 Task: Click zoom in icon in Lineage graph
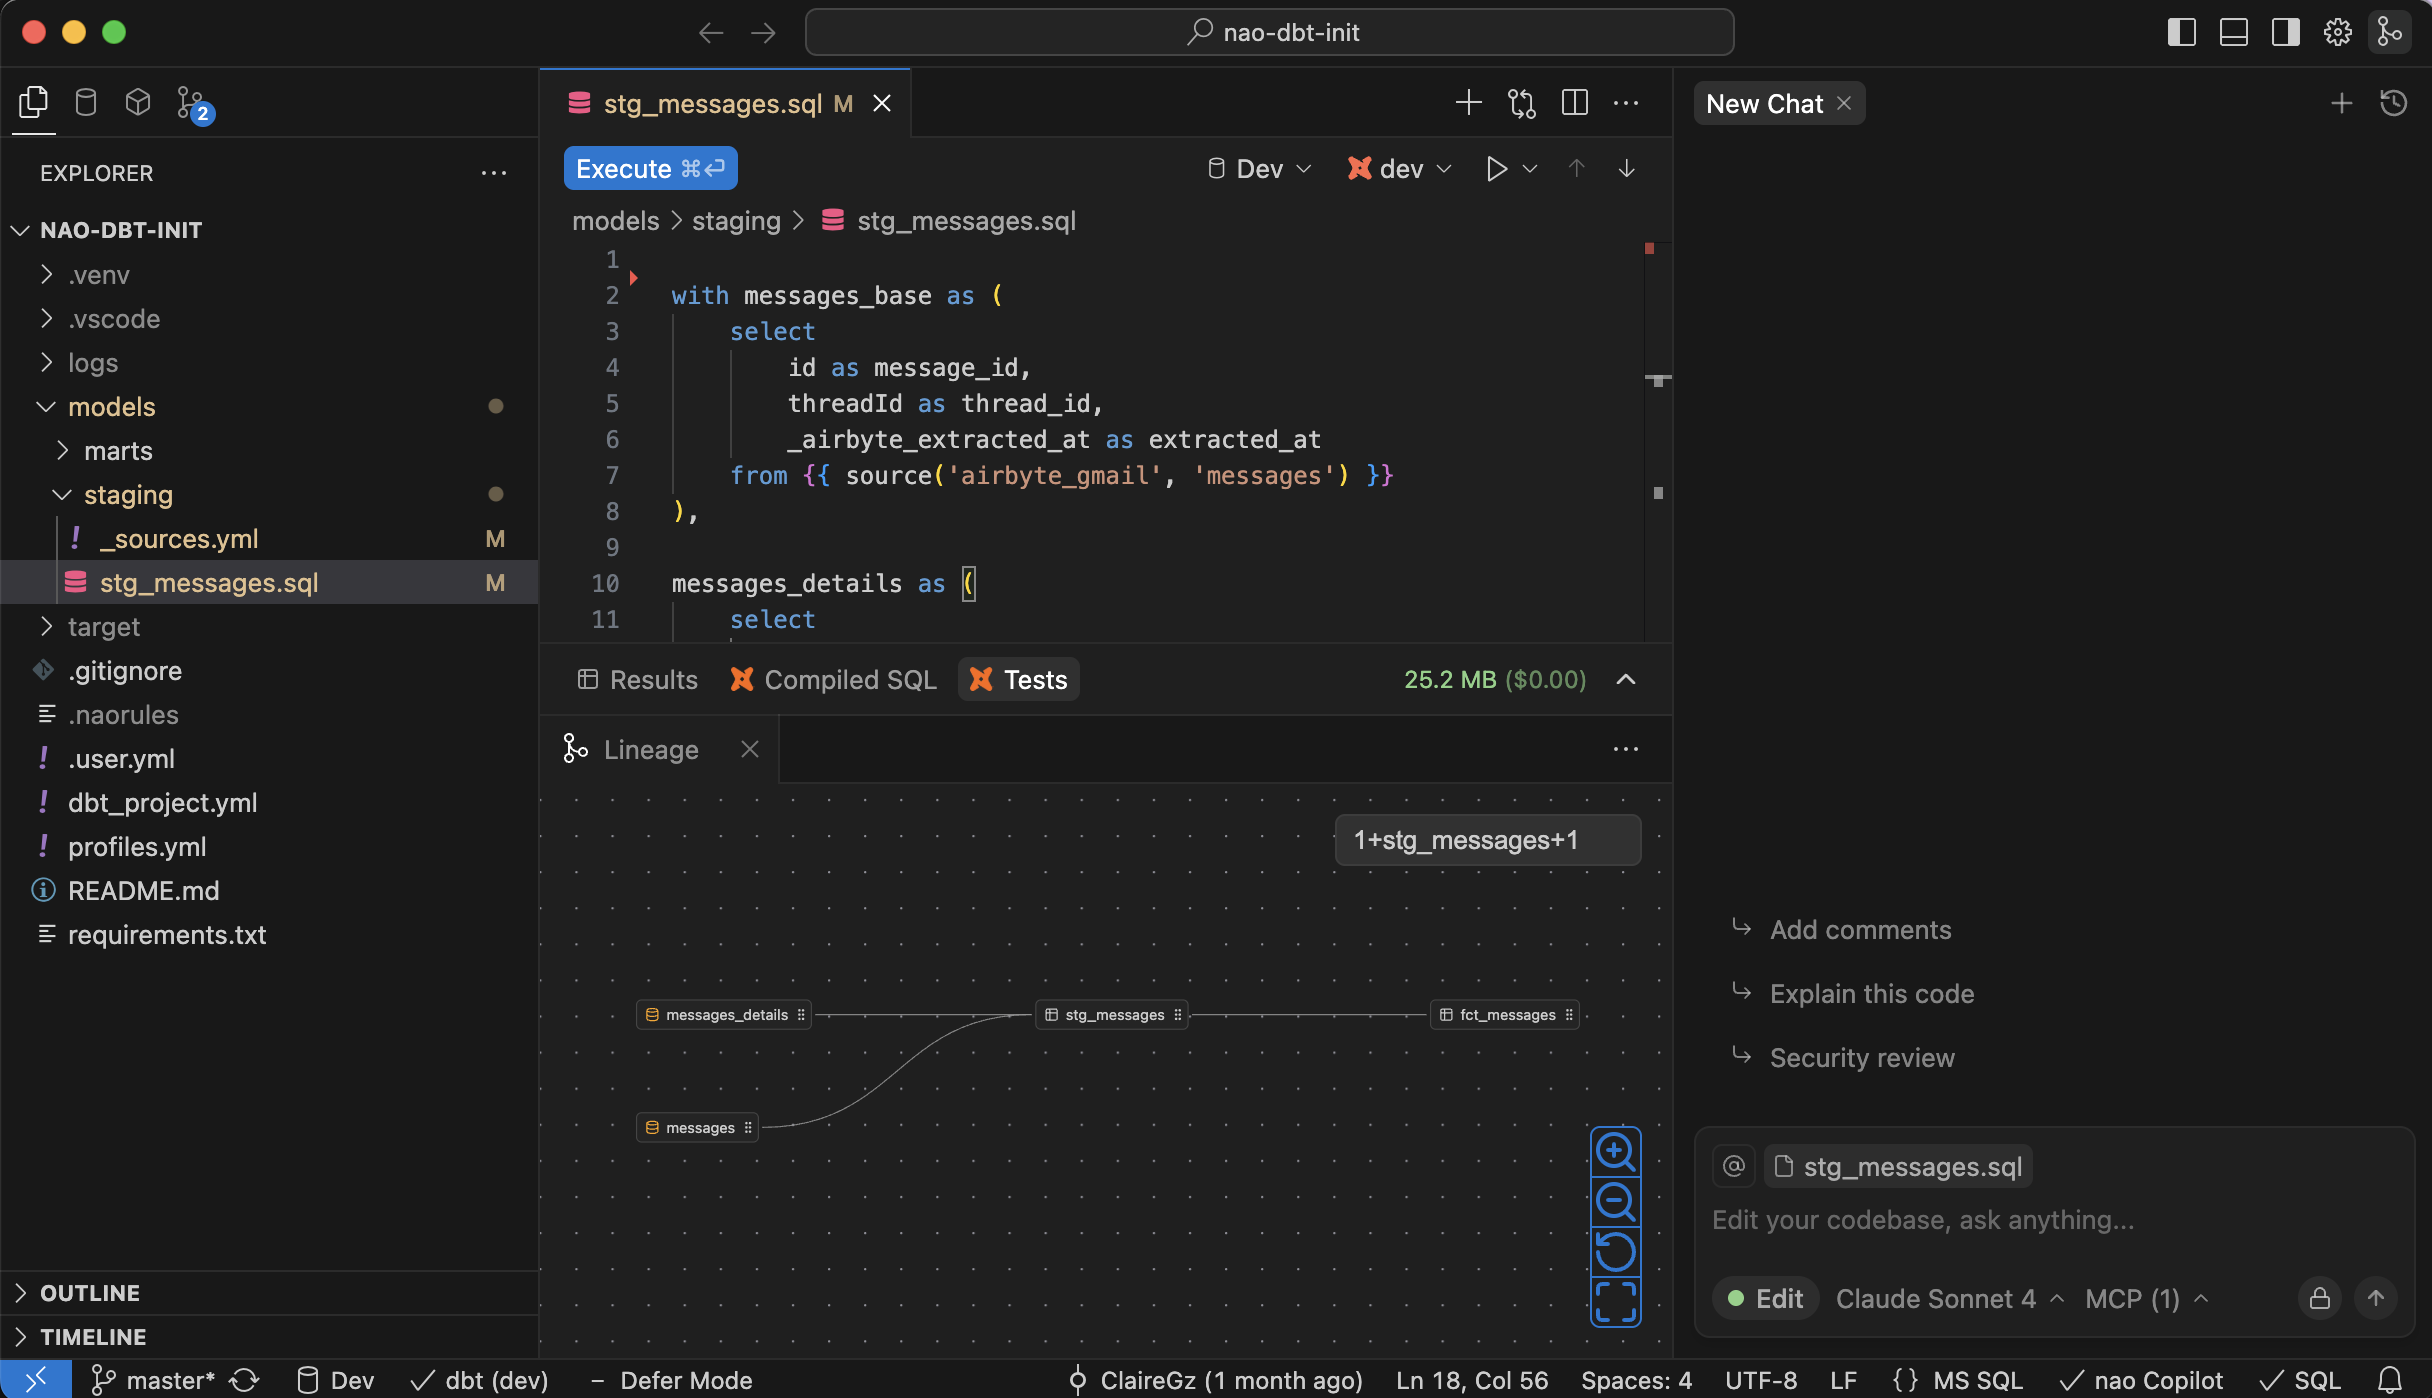pyautogui.click(x=1615, y=1152)
